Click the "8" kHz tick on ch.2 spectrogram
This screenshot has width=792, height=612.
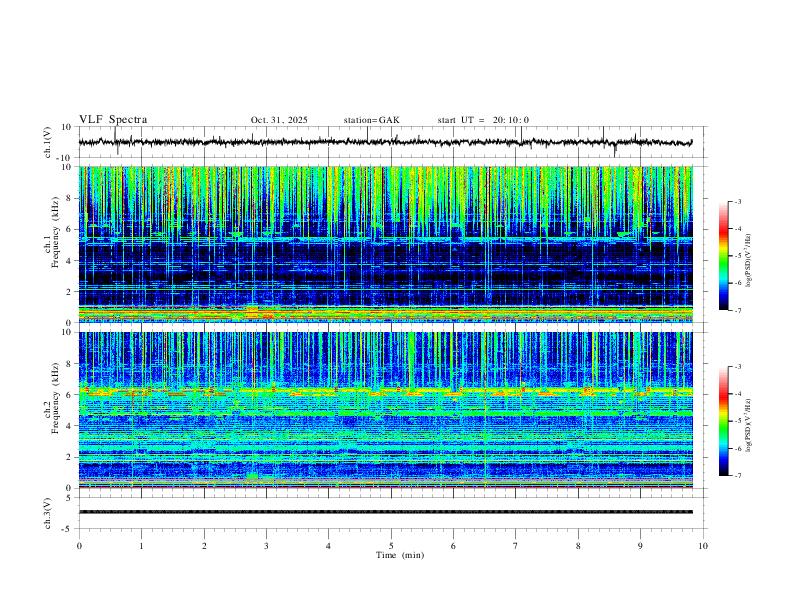point(68,364)
